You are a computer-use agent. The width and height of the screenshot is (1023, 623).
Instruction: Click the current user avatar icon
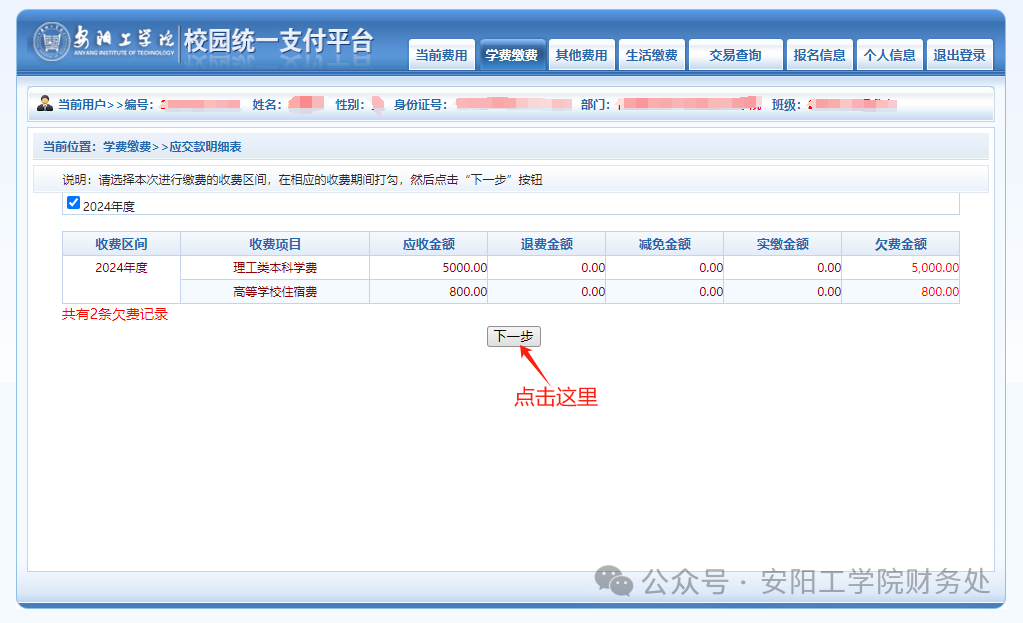(x=45, y=104)
